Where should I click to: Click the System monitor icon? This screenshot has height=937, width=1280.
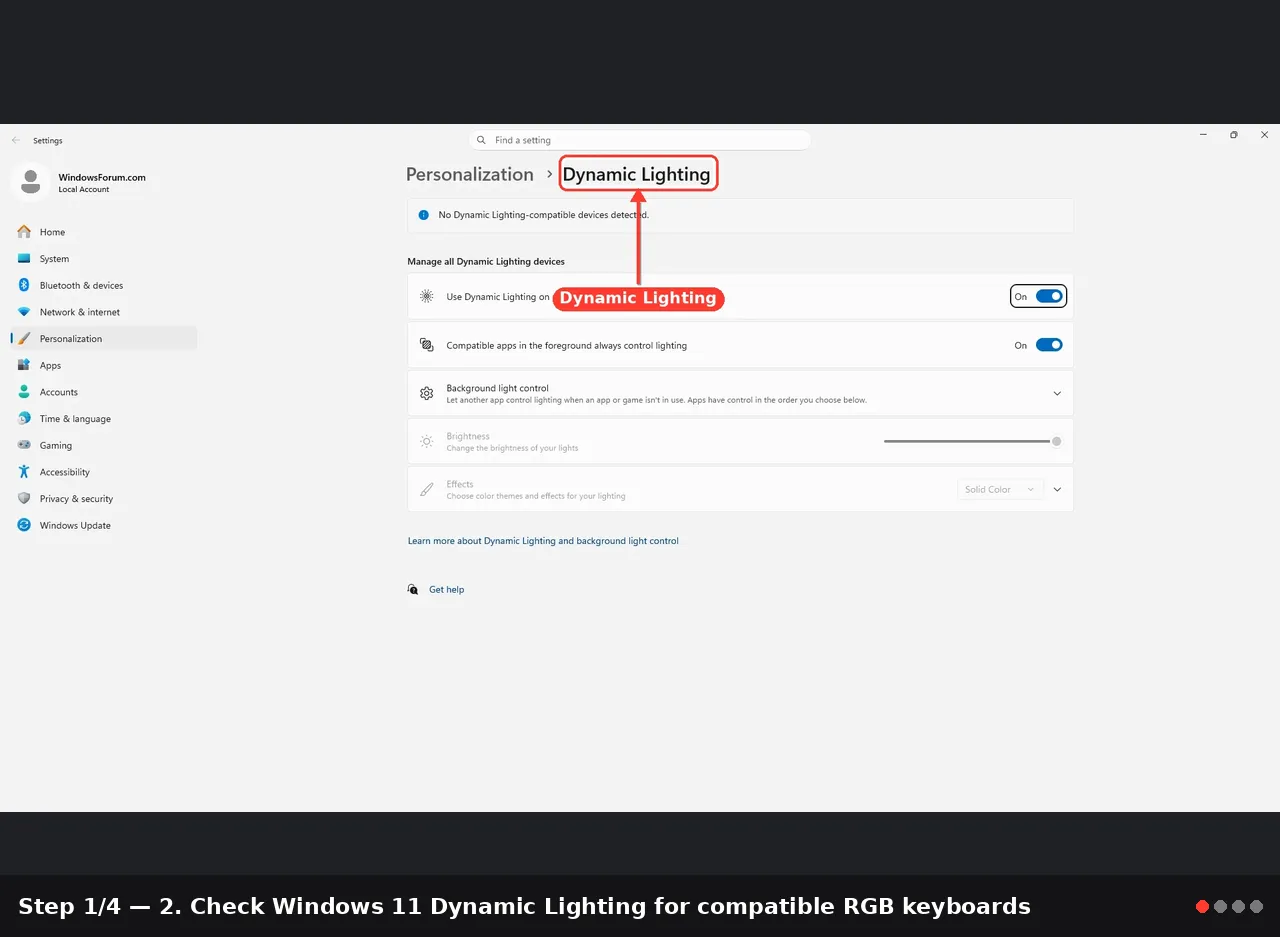(x=24, y=259)
